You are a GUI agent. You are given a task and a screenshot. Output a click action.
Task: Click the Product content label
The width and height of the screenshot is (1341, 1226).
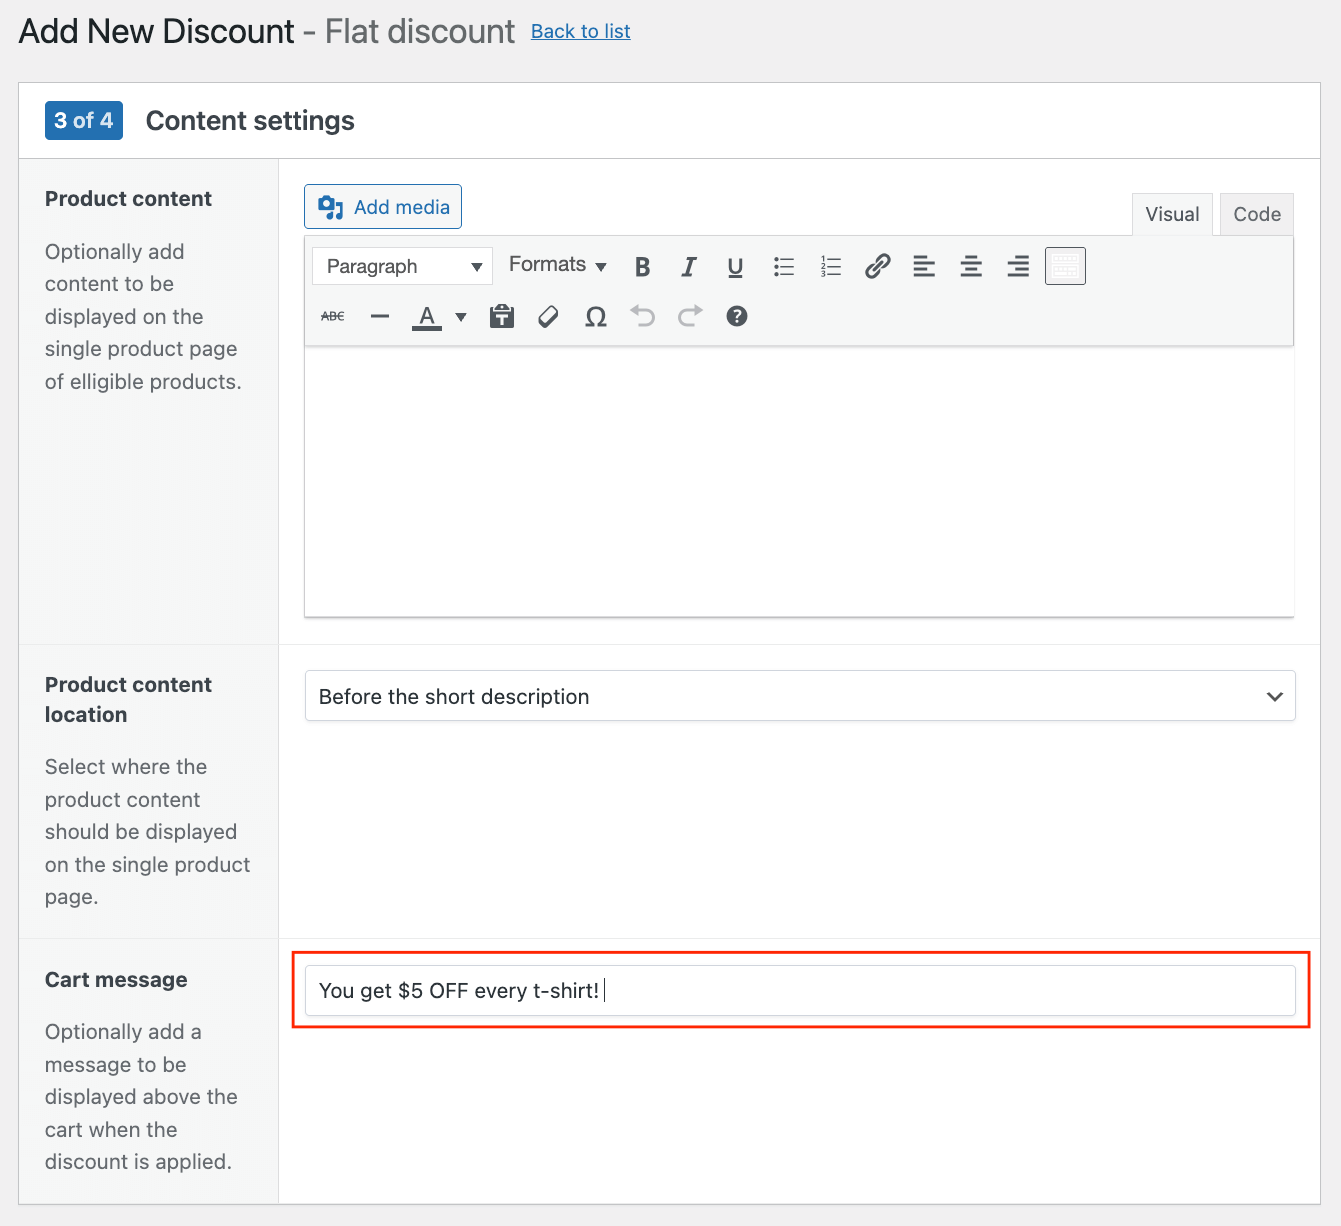pyautogui.click(x=128, y=198)
